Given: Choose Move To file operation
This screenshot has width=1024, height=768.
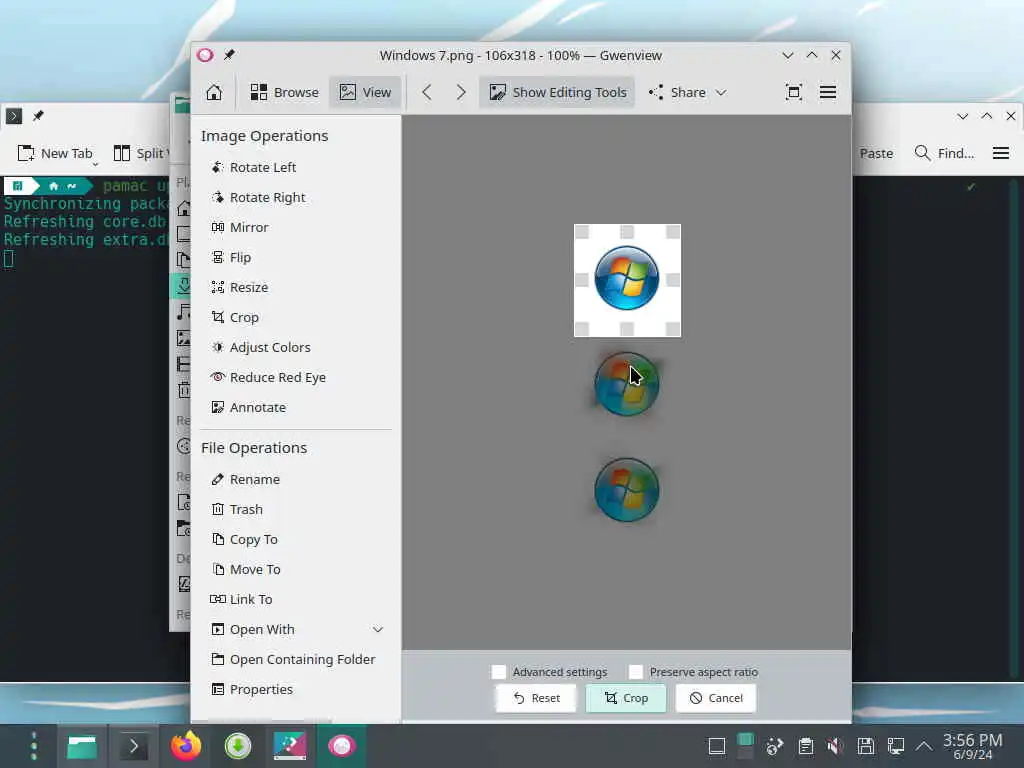Looking at the screenshot, I should pos(246,569).
